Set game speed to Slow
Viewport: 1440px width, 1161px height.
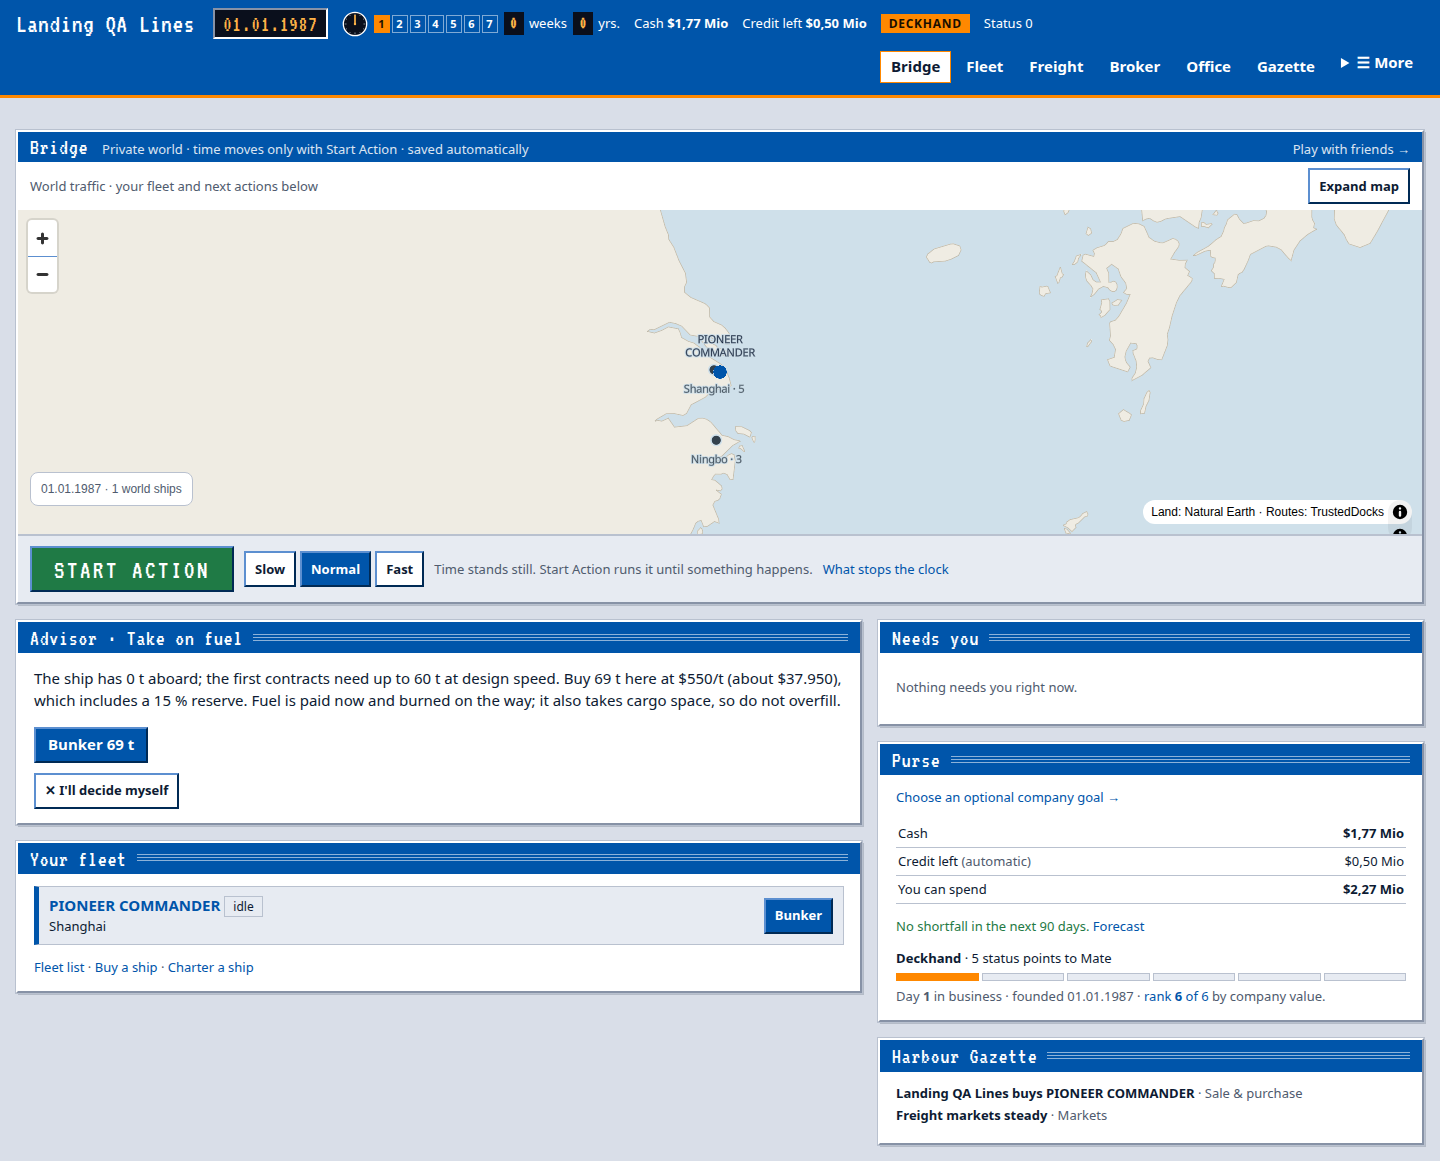(x=270, y=570)
